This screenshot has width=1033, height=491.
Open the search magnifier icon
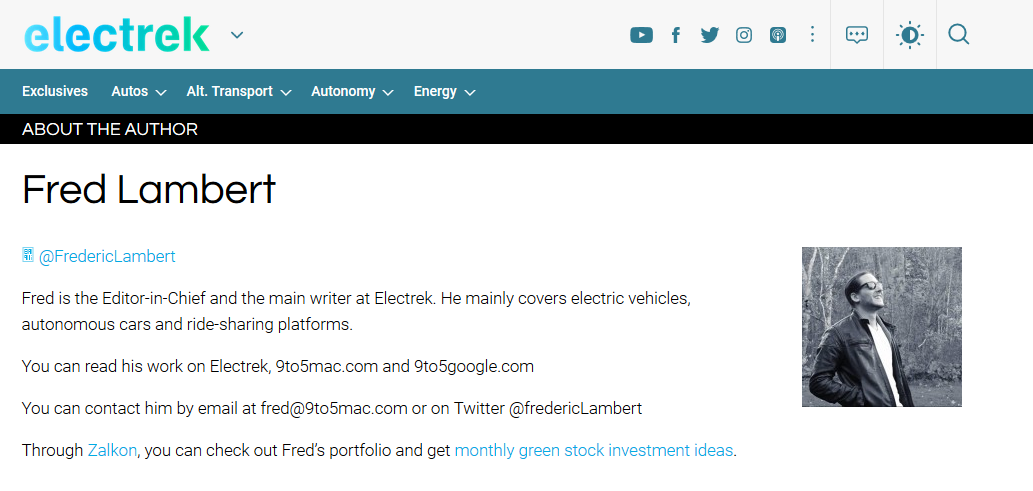coord(958,35)
